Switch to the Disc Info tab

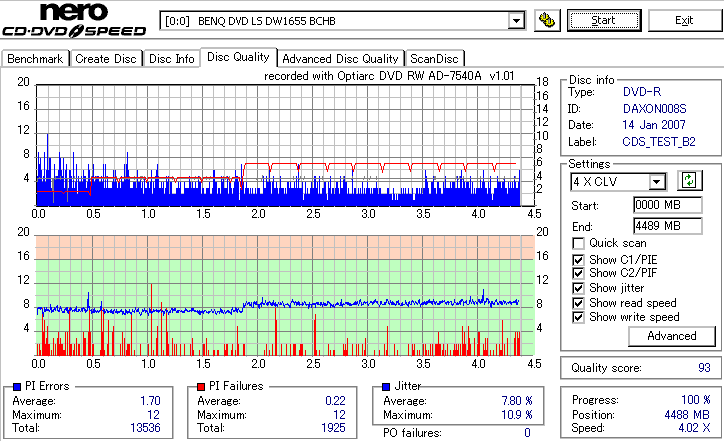172,59
